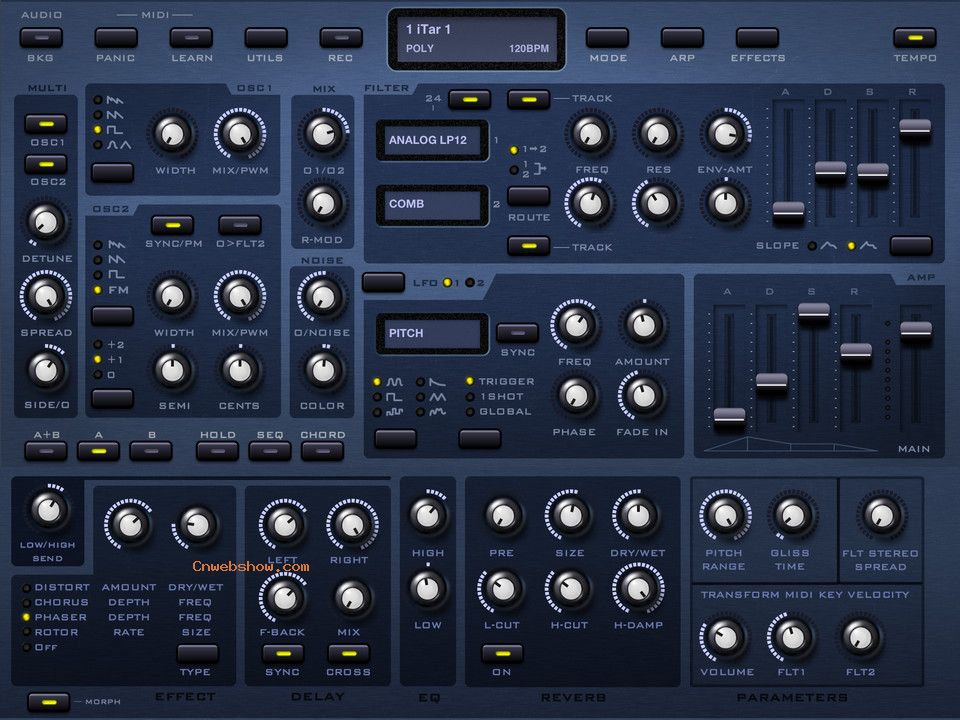Click the MIDI PANIC button
This screenshot has height=720, width=960.
click(x=116, y=38)
